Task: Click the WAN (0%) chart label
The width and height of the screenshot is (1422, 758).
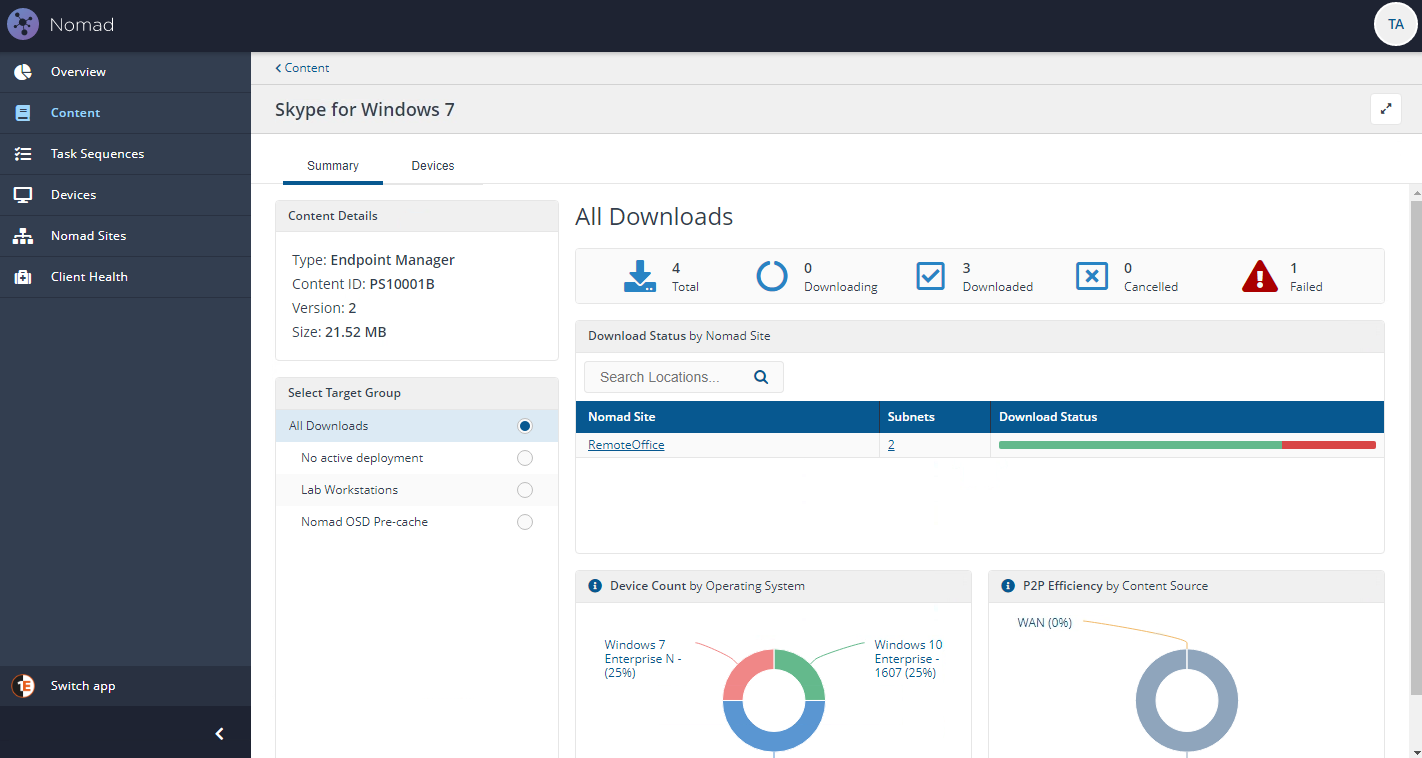Action: (x=1044, y=623)
